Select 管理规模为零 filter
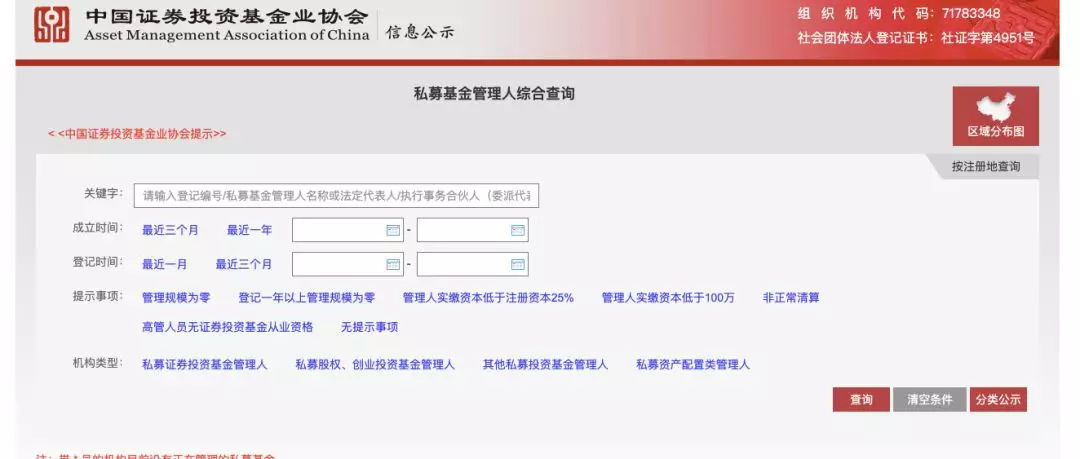The height and width of the screenshot is (459, 1080). tap(176, 298)
